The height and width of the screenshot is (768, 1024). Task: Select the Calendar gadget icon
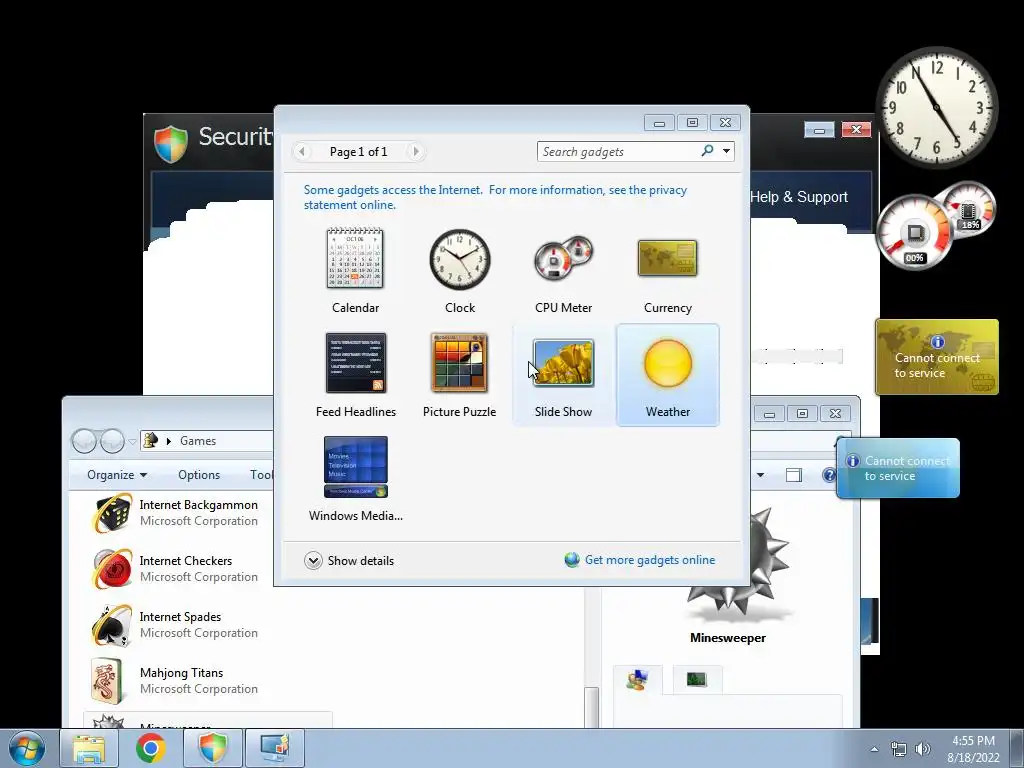[x=355, y=259]
